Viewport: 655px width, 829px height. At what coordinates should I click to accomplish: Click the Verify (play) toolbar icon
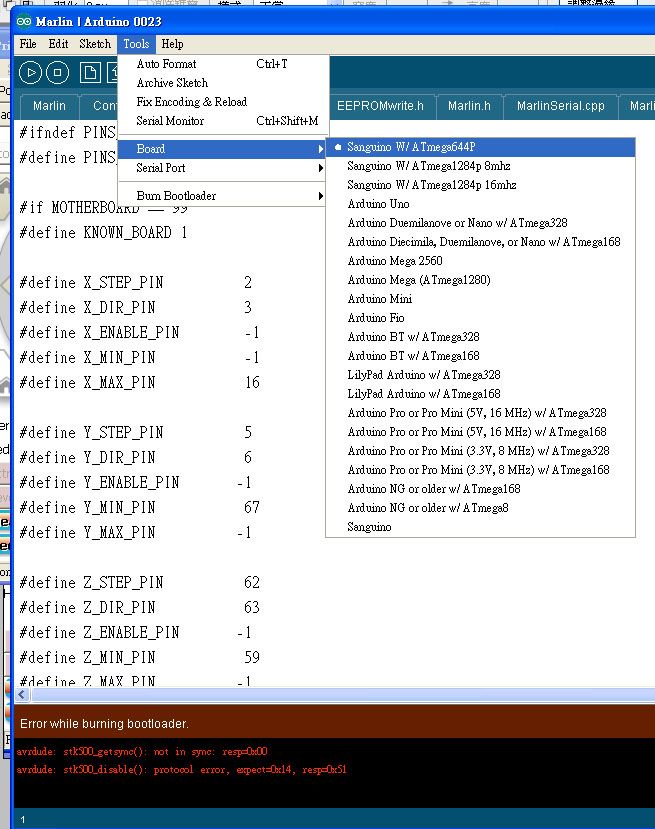(31, 72)
